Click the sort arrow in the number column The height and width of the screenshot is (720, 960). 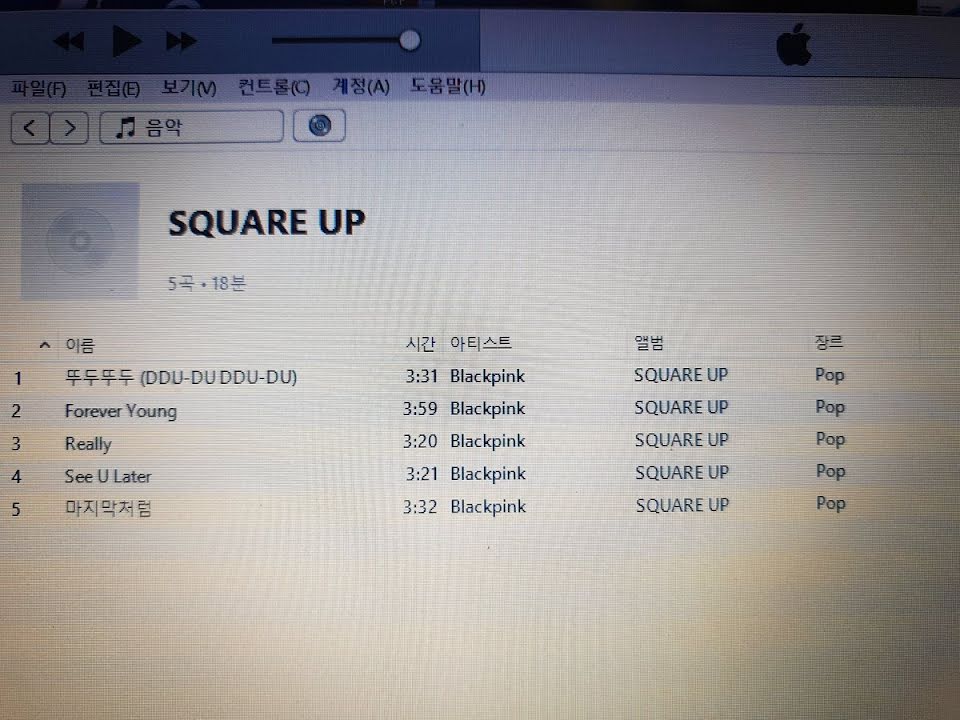[x=44, y=345]
